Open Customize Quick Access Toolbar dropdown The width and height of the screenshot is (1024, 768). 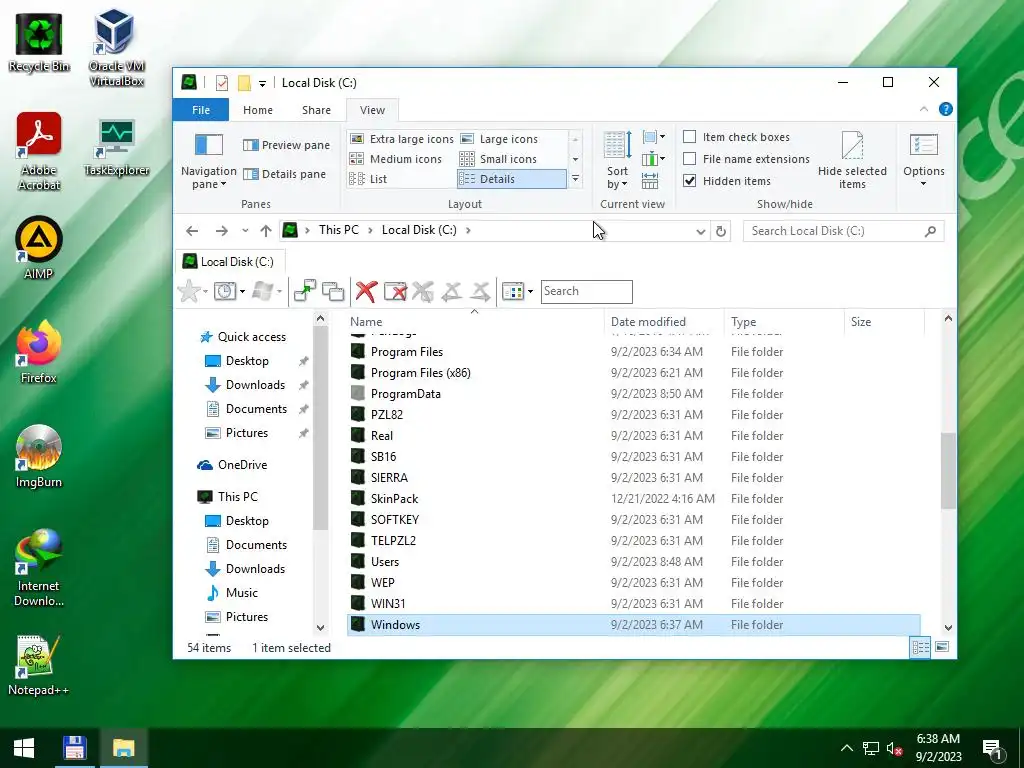(x=262, y=84)
